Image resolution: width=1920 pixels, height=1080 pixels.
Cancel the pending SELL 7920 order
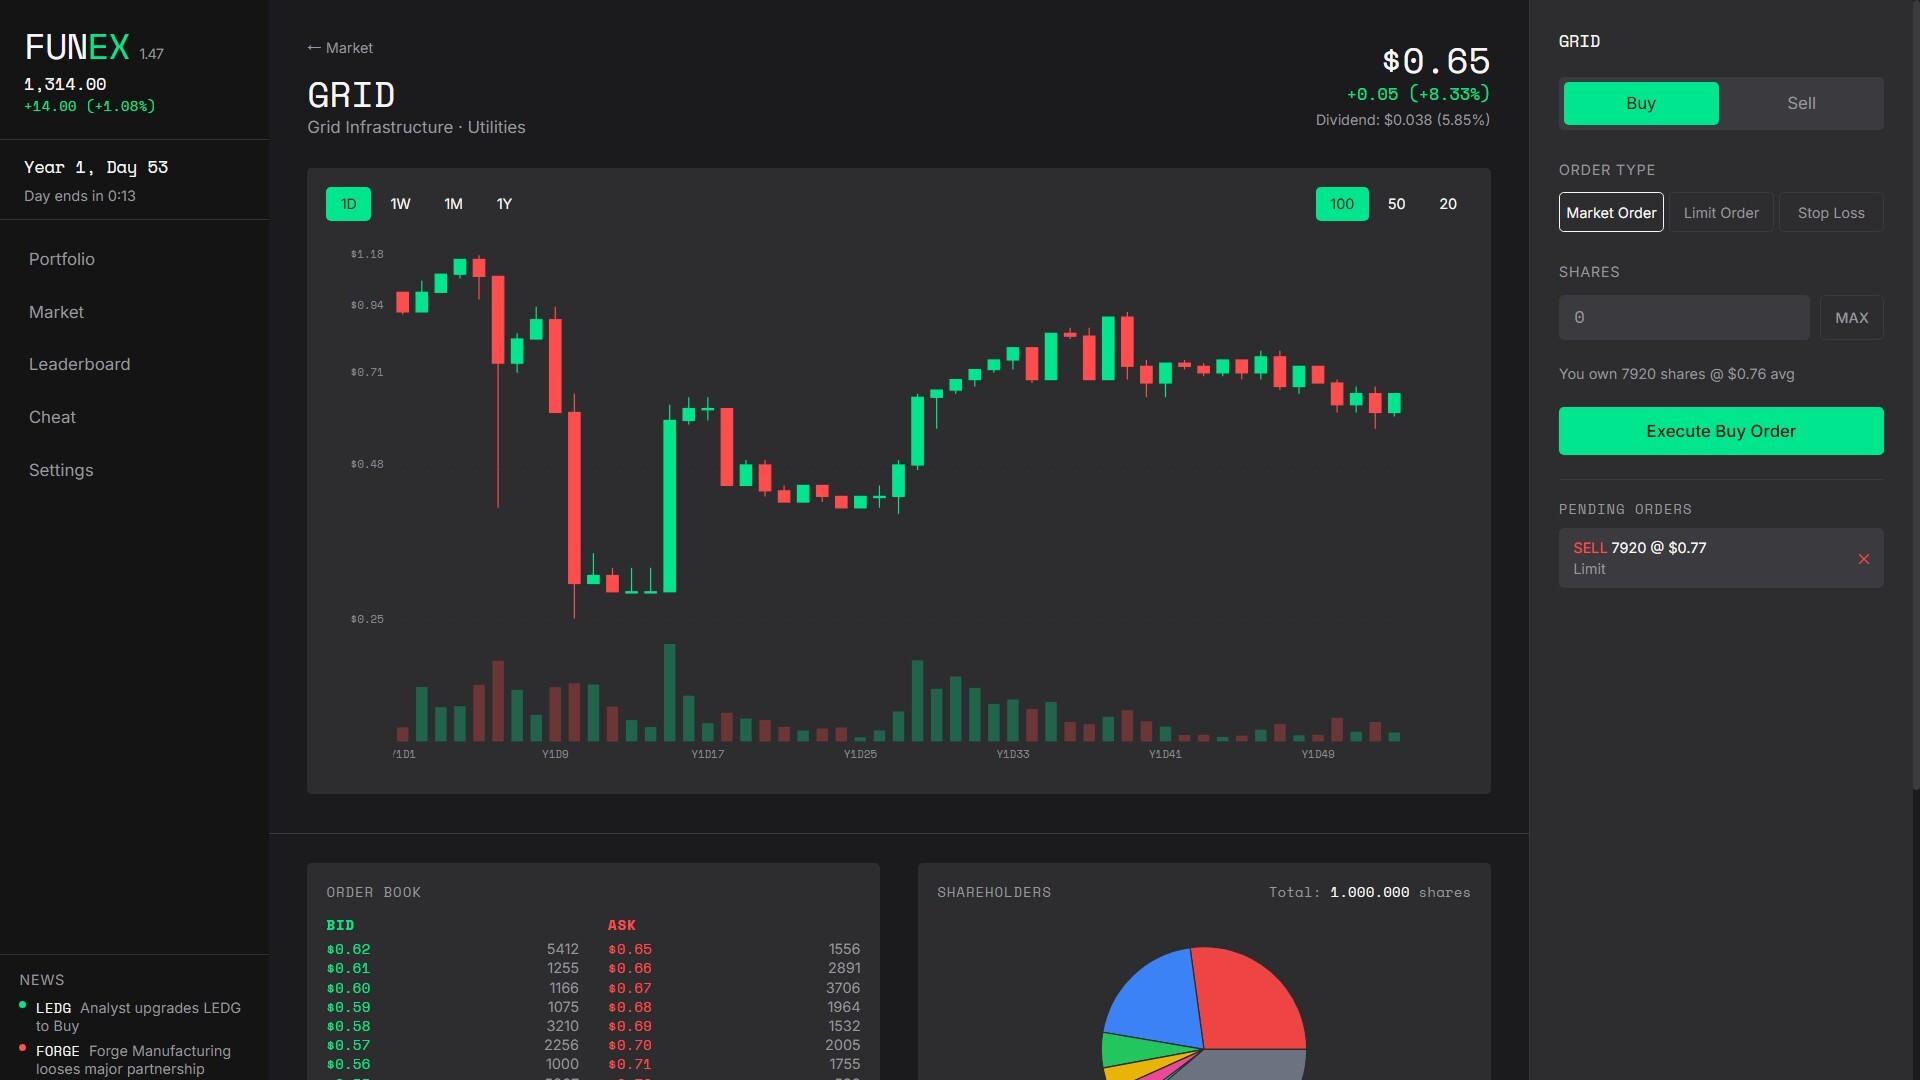pyautogui.click(x=1863, y=559)
